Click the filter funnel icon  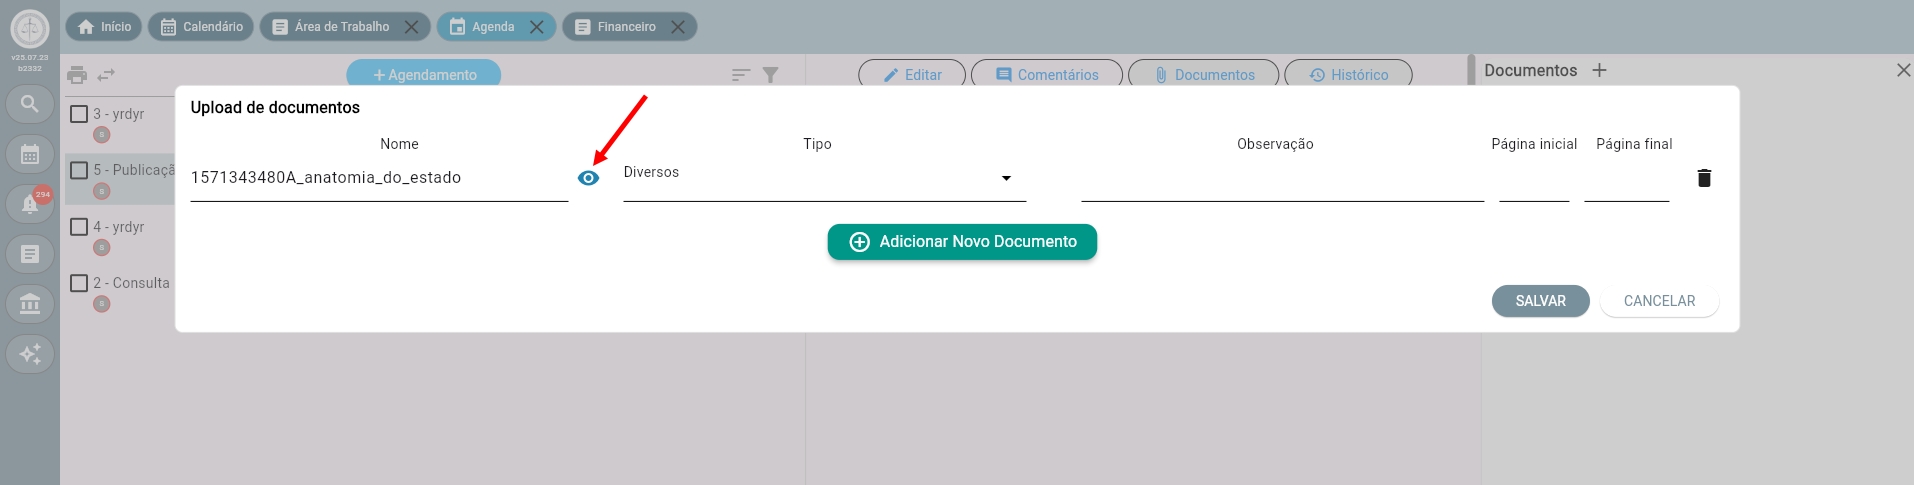click(770, 75)
